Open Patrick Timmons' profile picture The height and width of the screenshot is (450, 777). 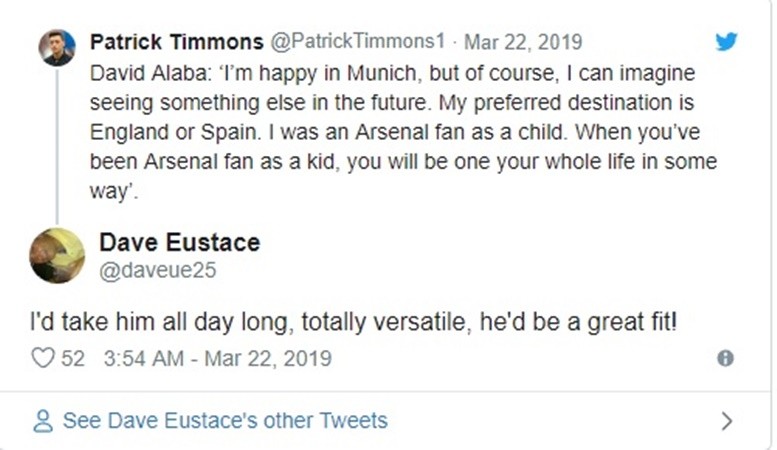56,48
